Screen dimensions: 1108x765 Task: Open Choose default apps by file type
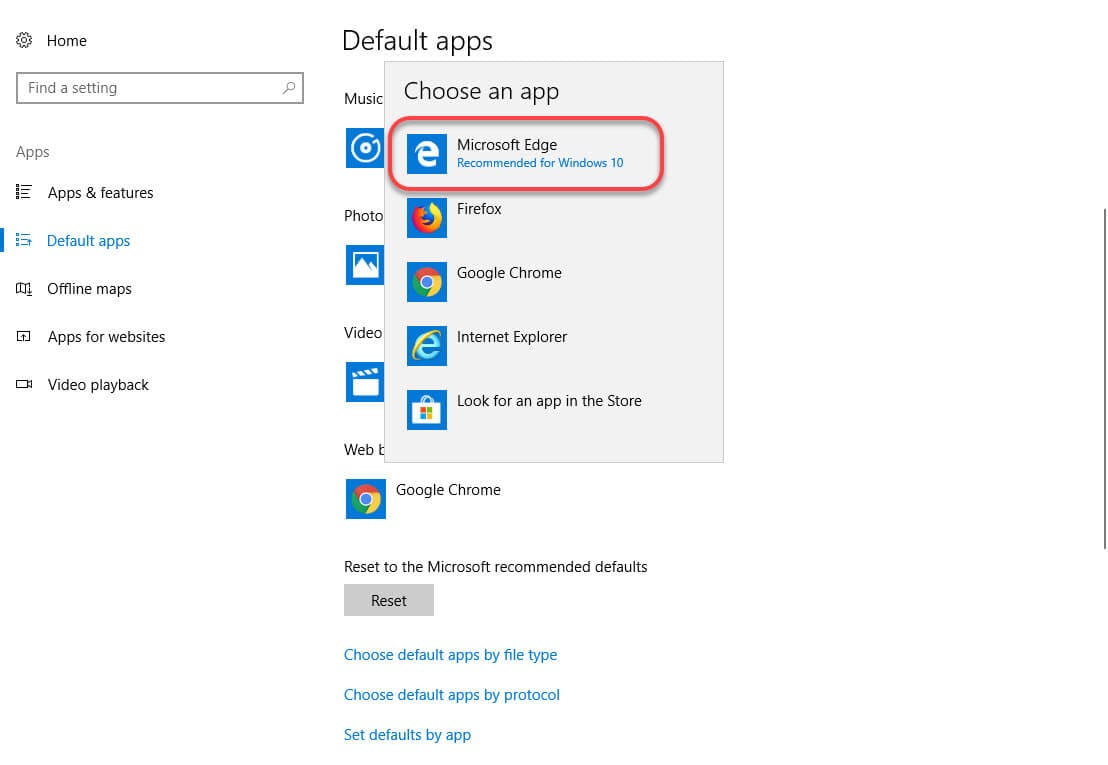point(450,655)
